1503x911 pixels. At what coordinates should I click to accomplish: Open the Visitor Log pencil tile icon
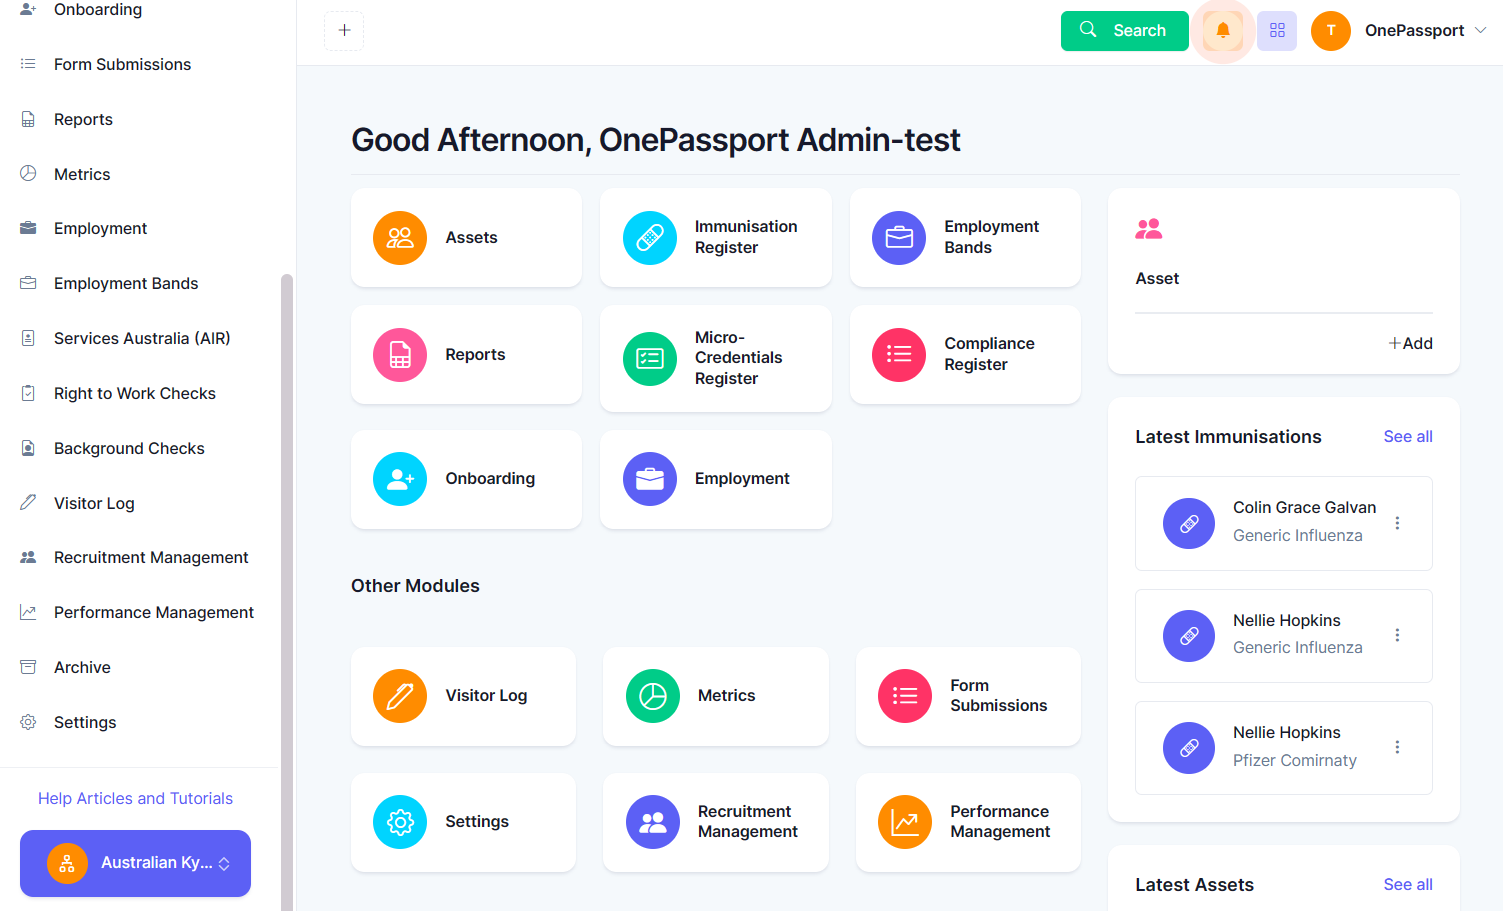click(x=400, y=696)
